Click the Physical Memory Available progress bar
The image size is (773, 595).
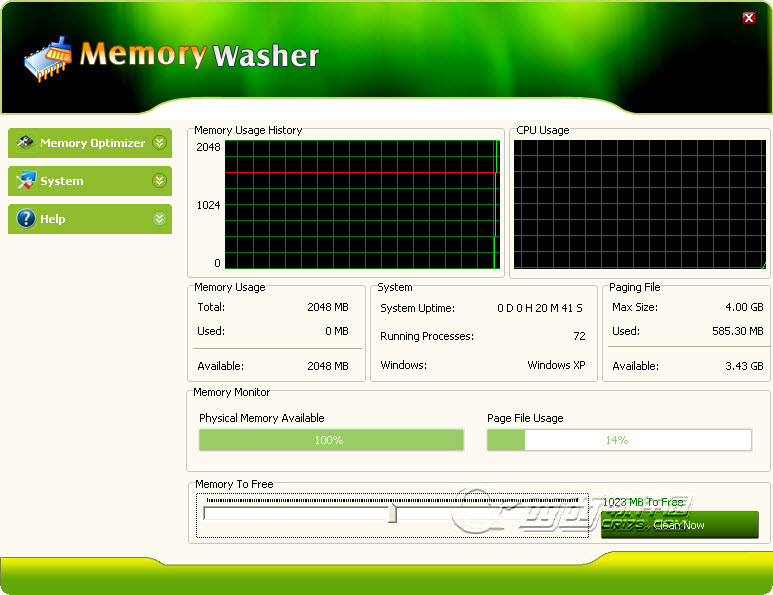click(331, 440)
